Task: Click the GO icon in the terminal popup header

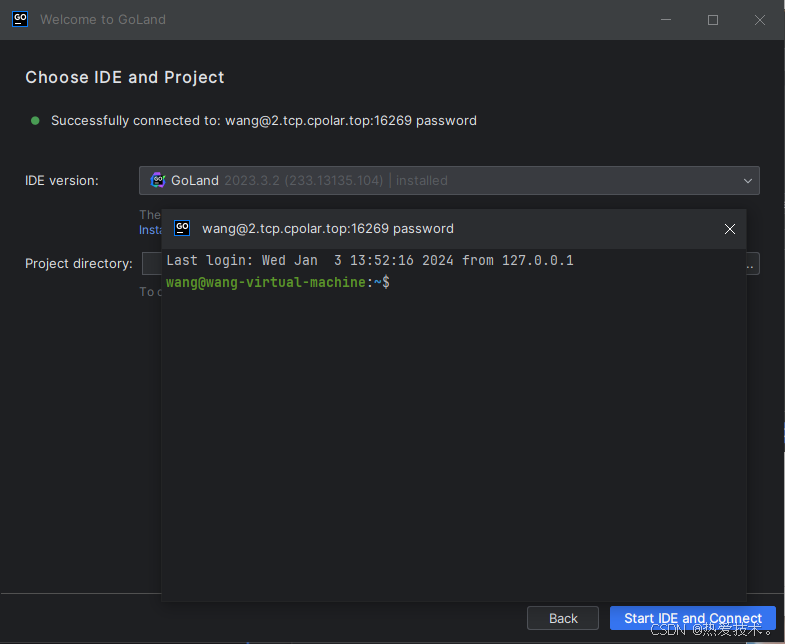Action: (182, 228)
